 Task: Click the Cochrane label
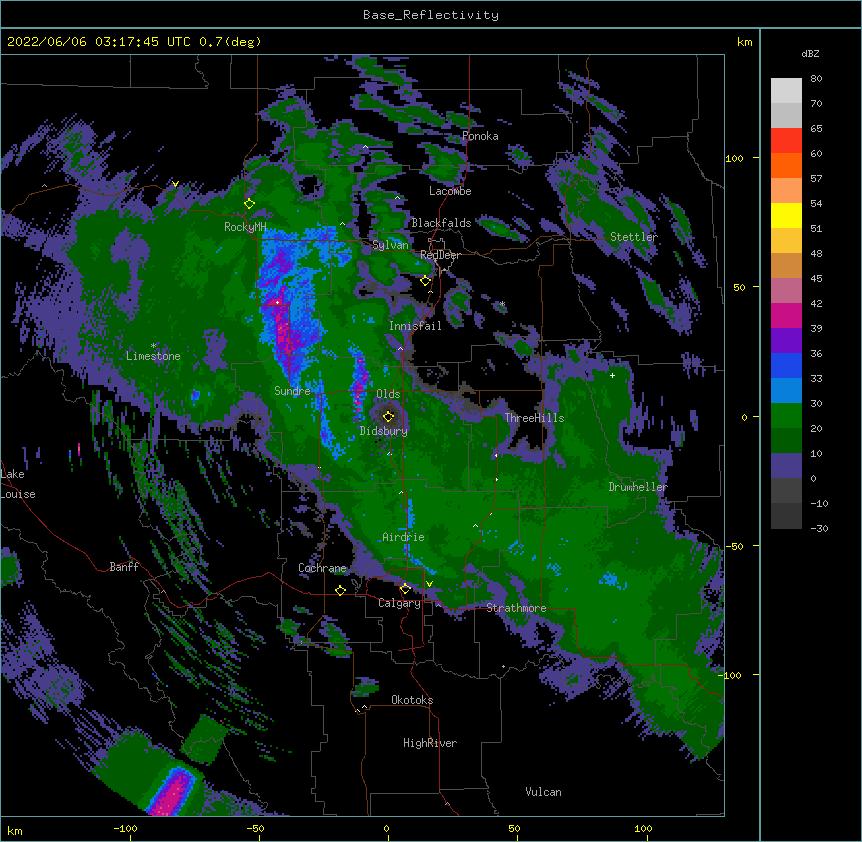pos(322,568)
